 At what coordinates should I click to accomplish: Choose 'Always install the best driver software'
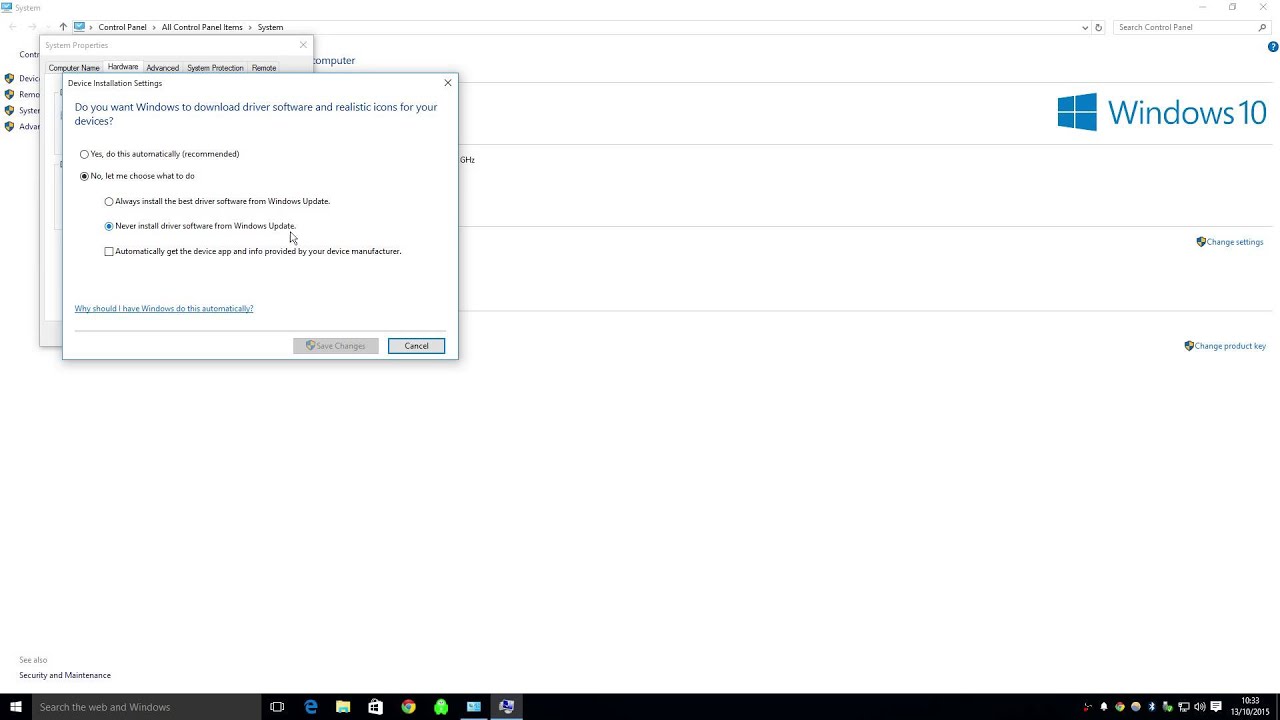[217, 201]
